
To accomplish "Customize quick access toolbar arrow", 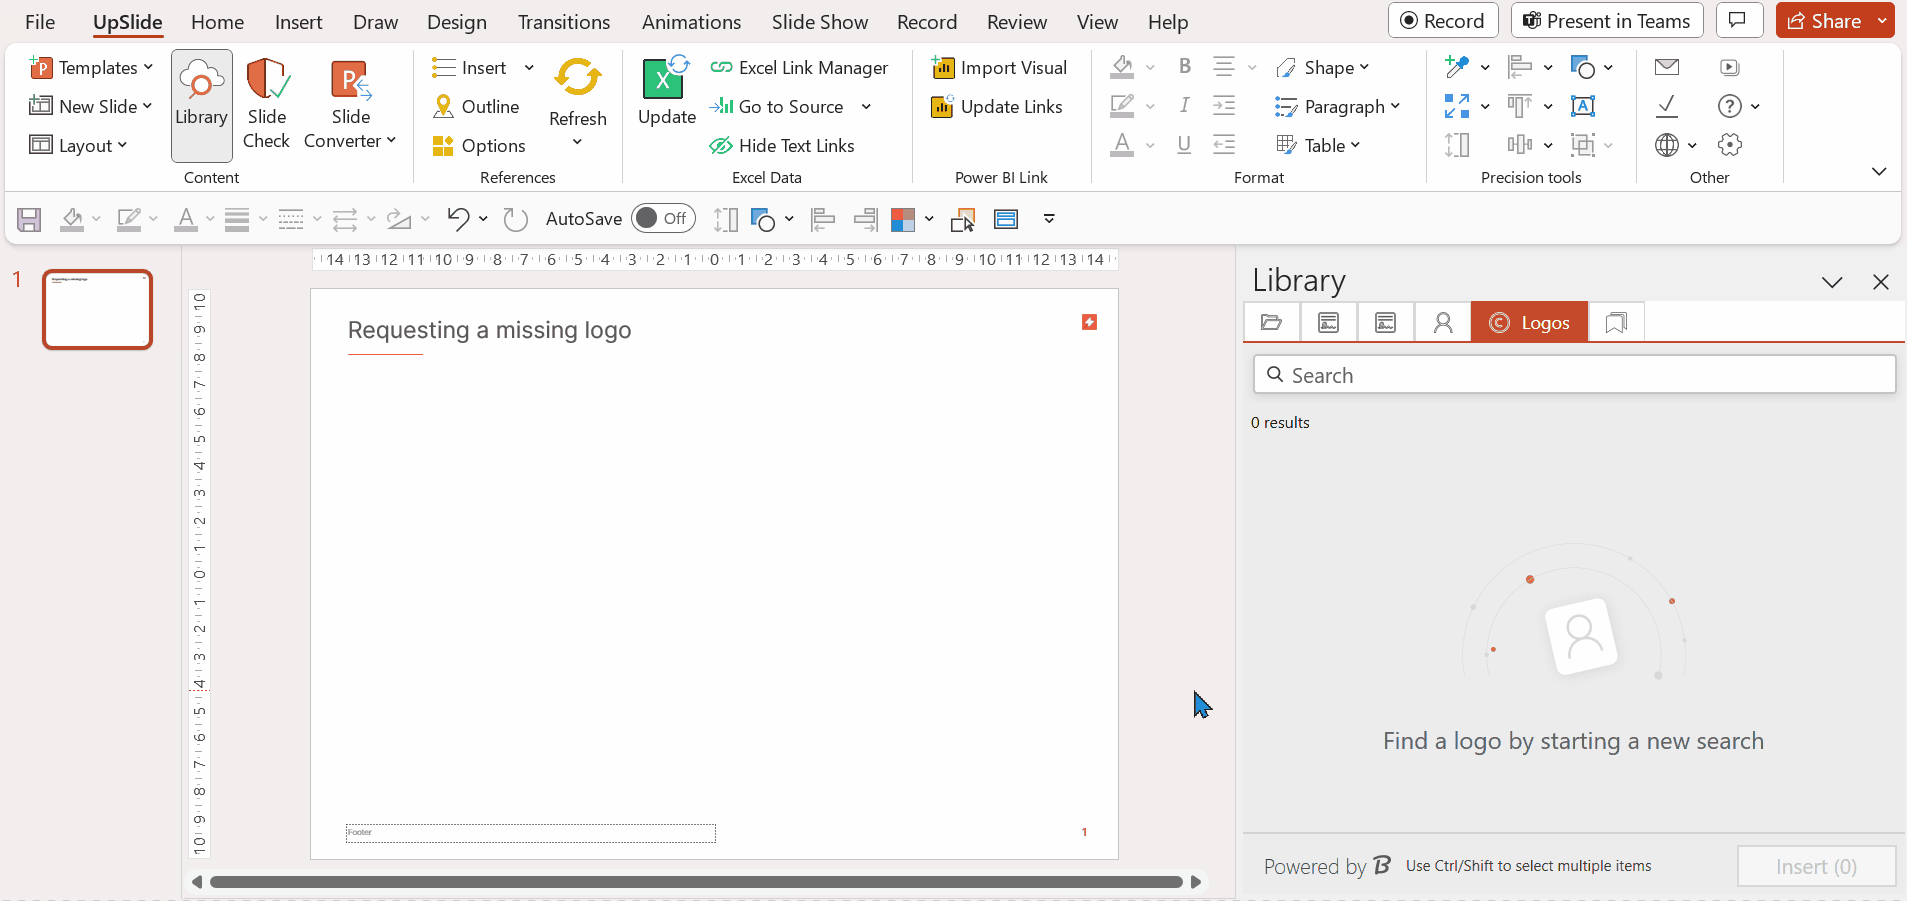I will (x=1049, y=219).
